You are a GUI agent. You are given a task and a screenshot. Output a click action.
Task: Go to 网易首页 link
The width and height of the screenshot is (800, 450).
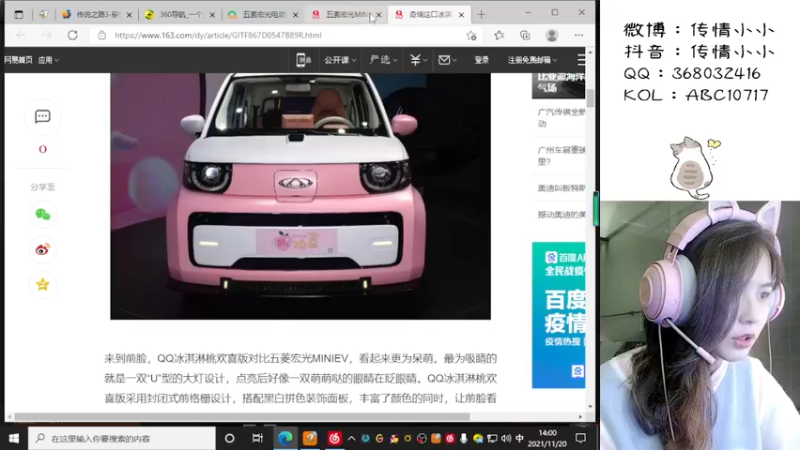(x=18, y=60)
